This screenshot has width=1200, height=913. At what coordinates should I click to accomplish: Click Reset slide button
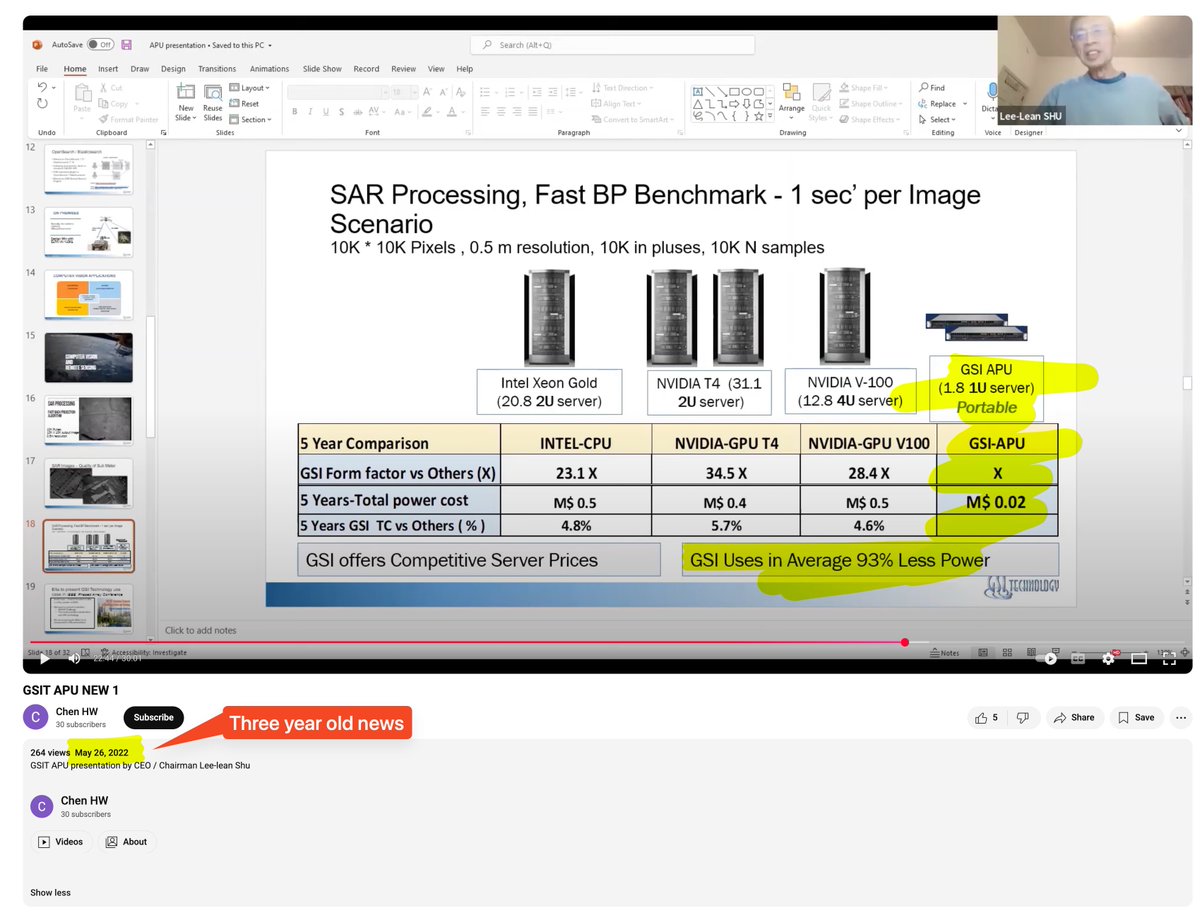tap(244, 104)
